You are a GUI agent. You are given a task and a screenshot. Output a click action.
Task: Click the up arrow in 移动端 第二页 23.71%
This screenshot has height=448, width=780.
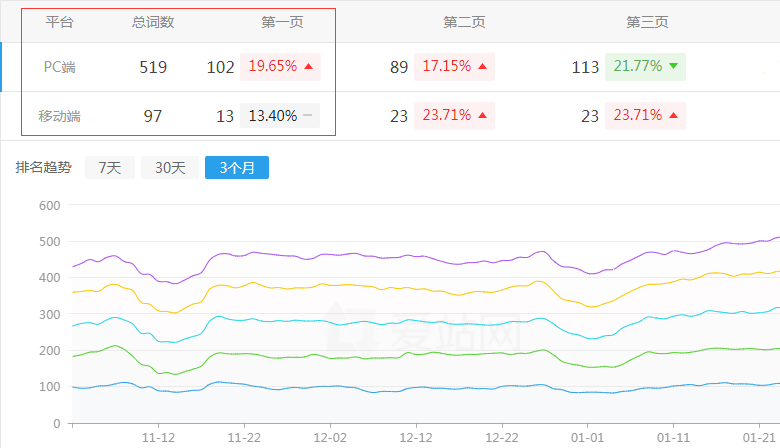[482, 116]
